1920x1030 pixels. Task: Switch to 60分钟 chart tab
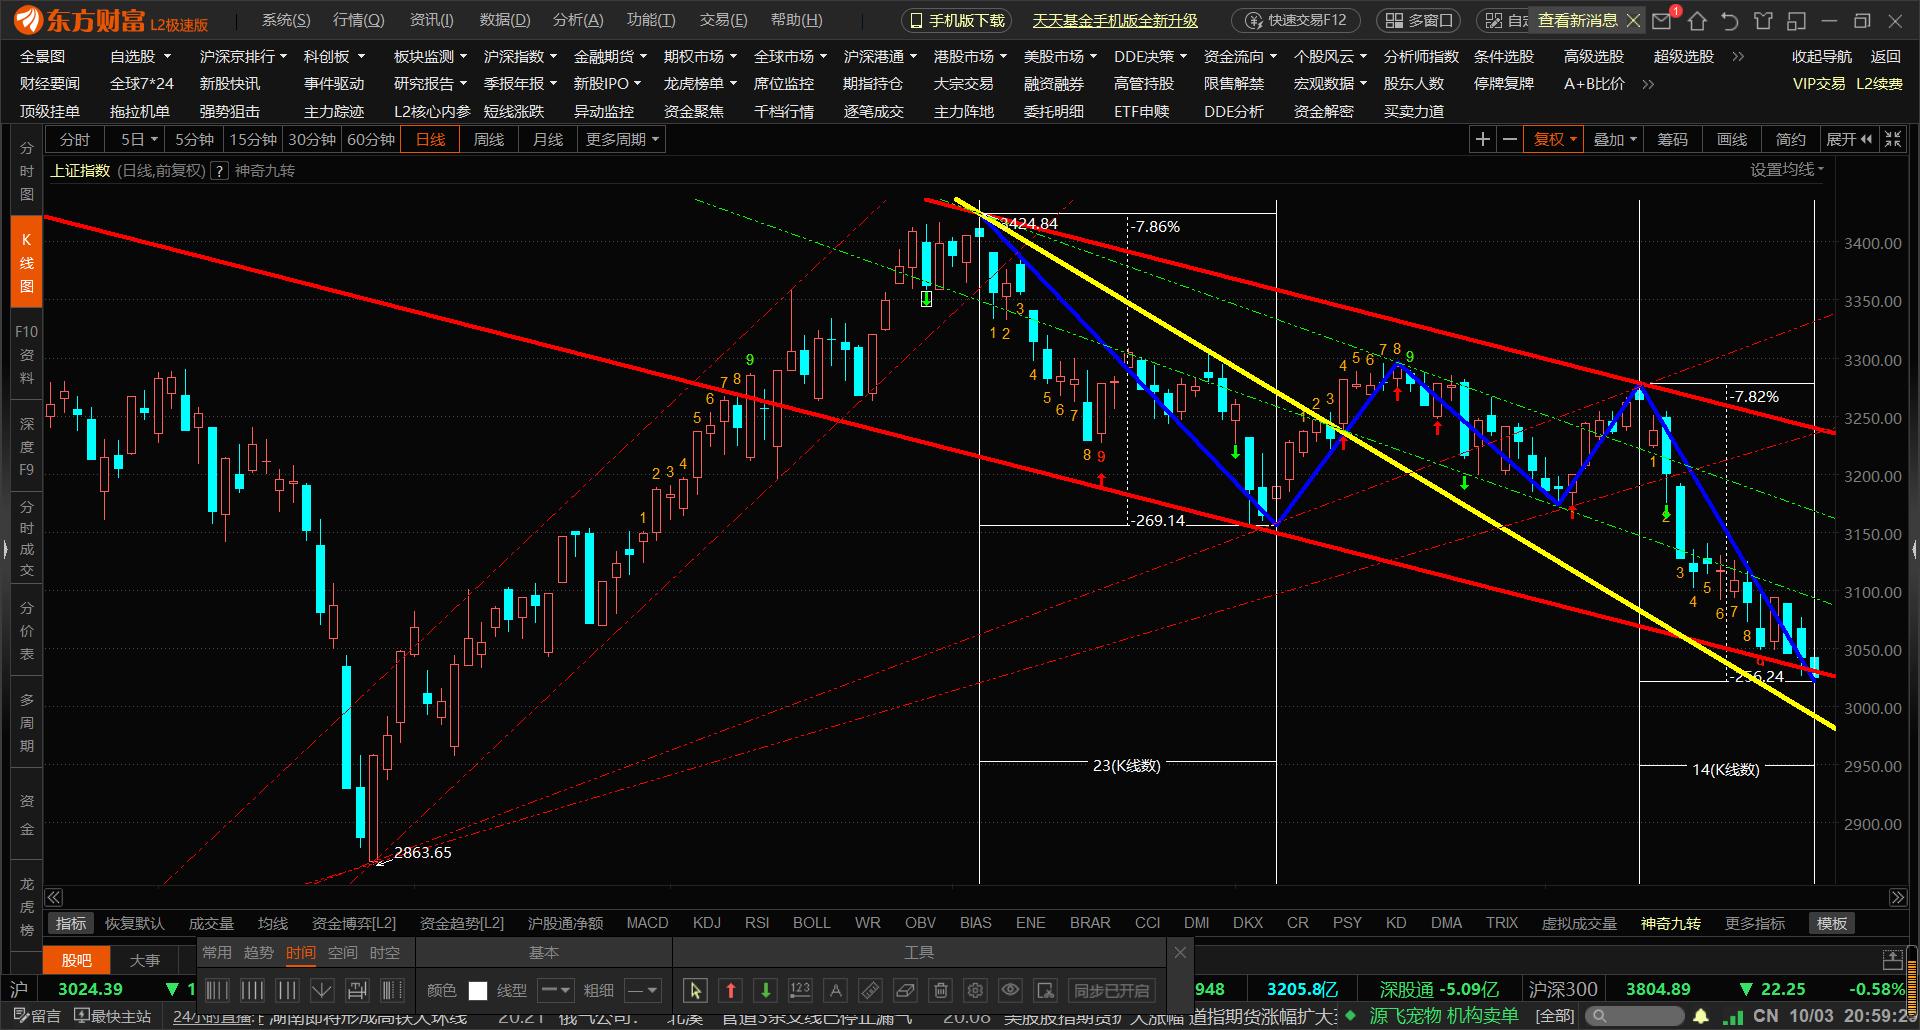[x=371, y=139]
